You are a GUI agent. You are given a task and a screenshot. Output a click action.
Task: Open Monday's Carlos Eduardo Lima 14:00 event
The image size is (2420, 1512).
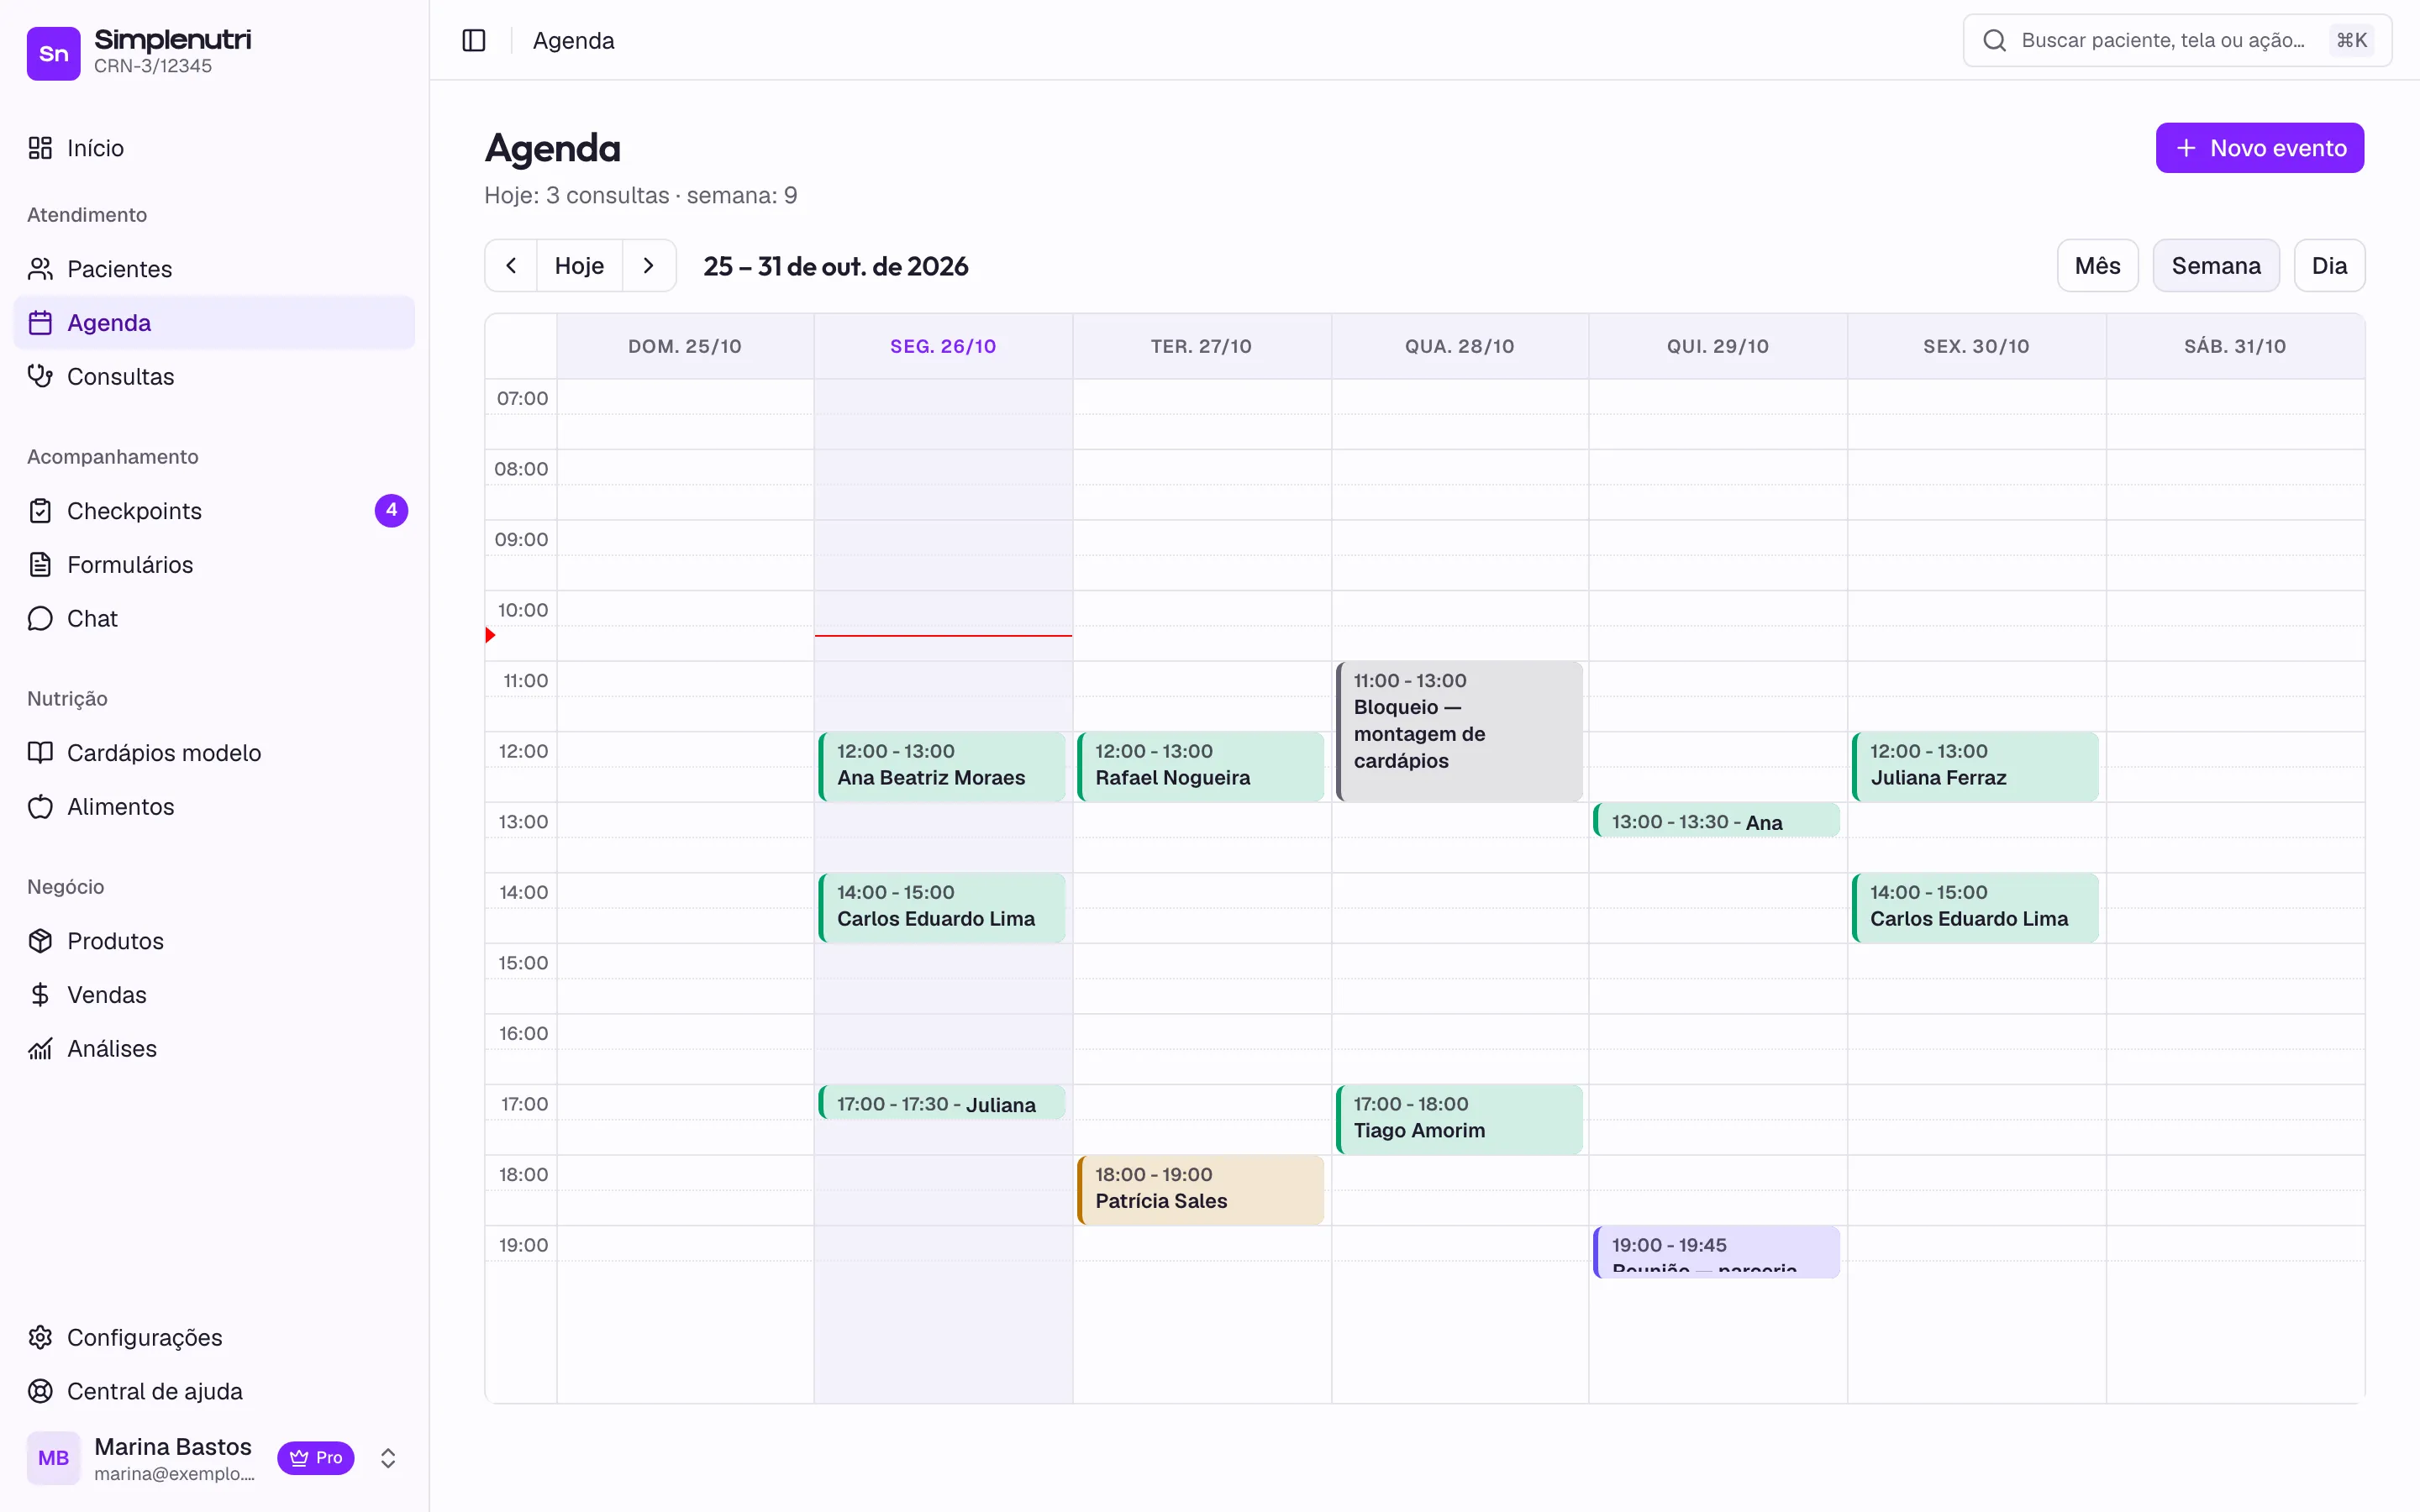coord(942,907)
